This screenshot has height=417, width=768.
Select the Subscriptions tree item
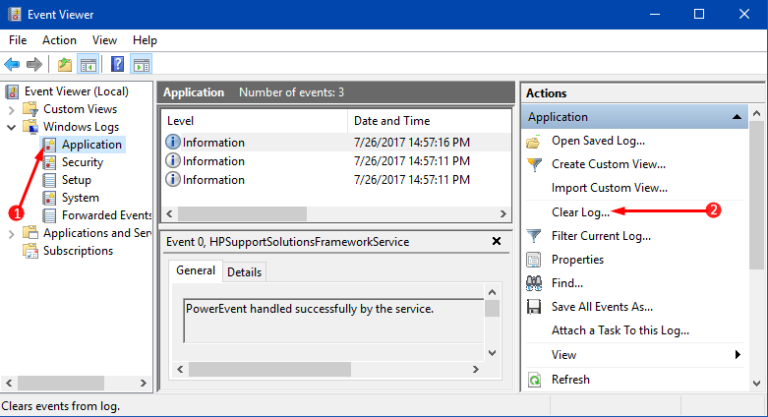(78, 251)
